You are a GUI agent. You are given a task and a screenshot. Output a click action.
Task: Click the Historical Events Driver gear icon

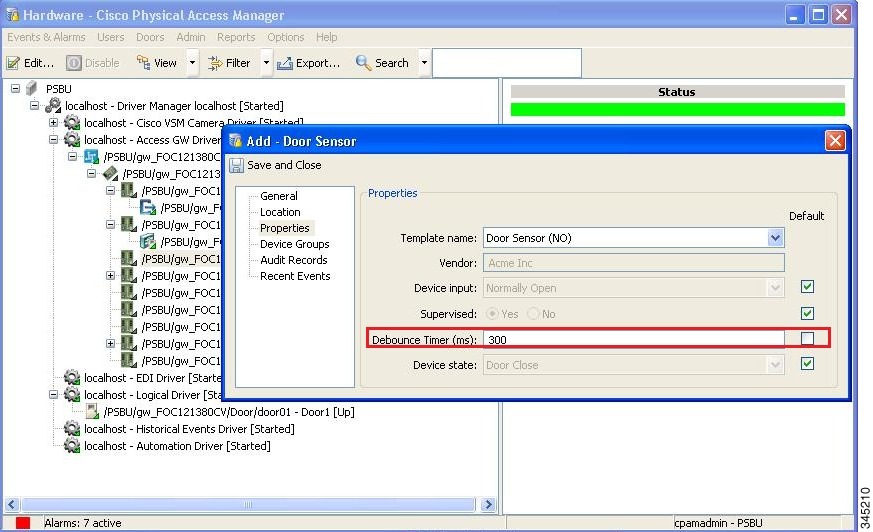point(72,428)
